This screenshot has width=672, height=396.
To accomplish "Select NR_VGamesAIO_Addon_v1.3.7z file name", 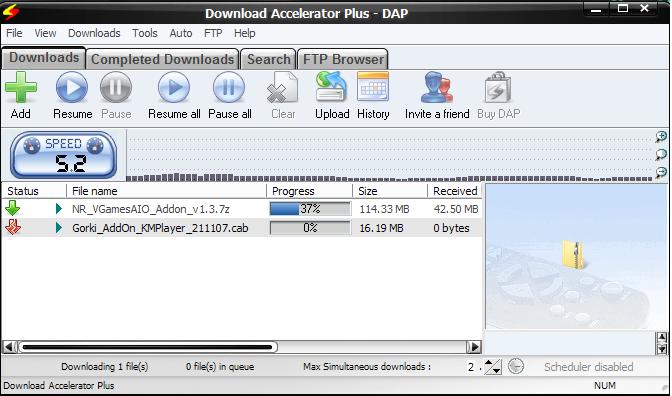I will point(151,209).
